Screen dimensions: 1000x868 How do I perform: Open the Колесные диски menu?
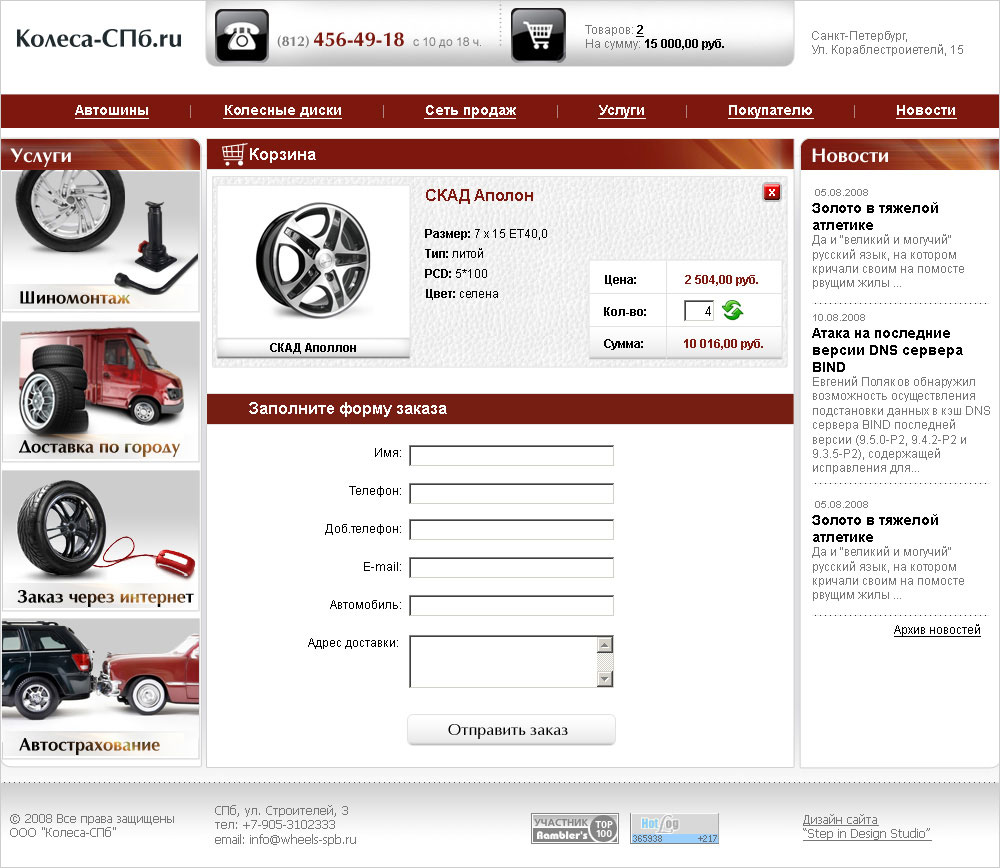283,110
